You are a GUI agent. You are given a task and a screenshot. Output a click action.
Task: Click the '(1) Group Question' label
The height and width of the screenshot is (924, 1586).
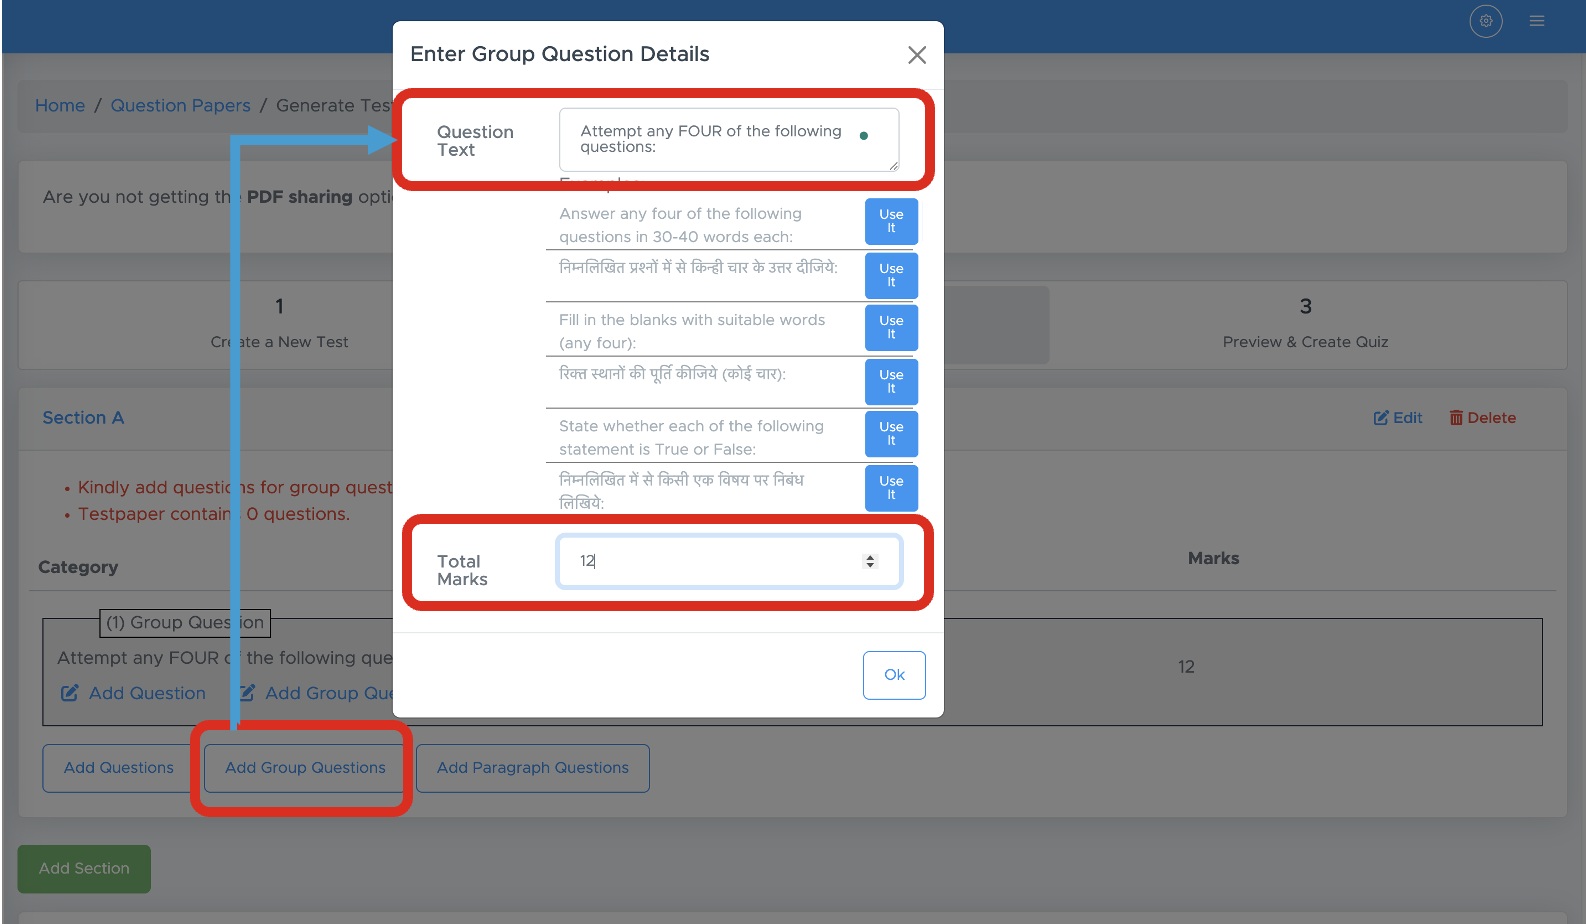coord(185,623)
